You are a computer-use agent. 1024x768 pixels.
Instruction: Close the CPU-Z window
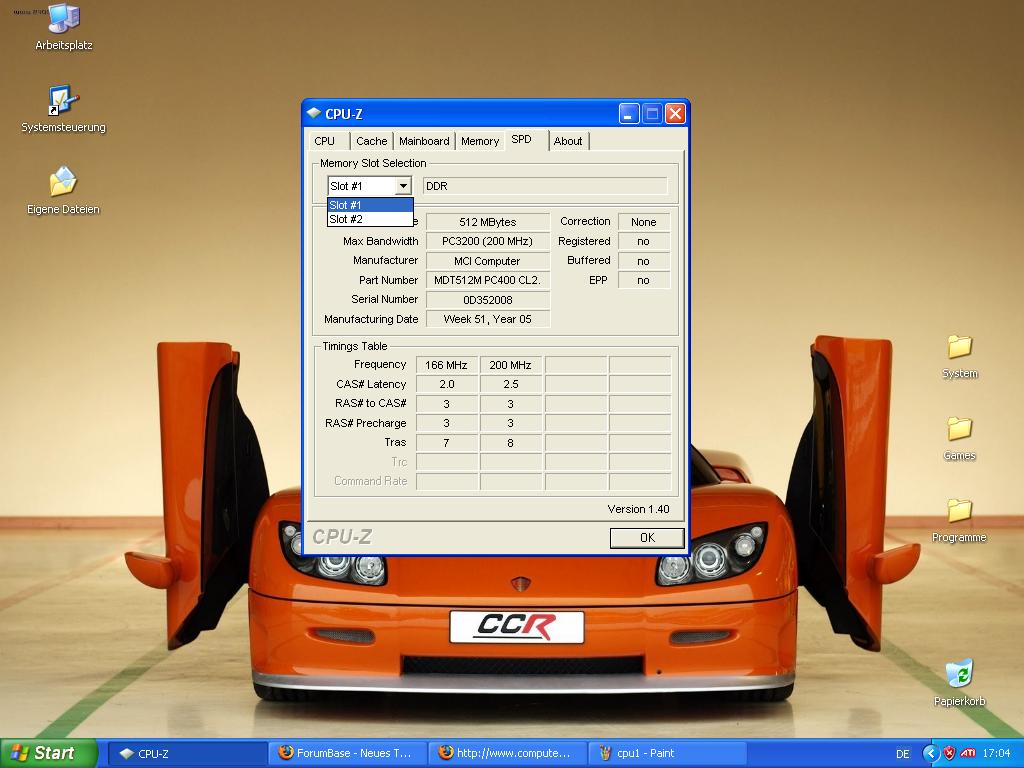(x=675, y=114)
